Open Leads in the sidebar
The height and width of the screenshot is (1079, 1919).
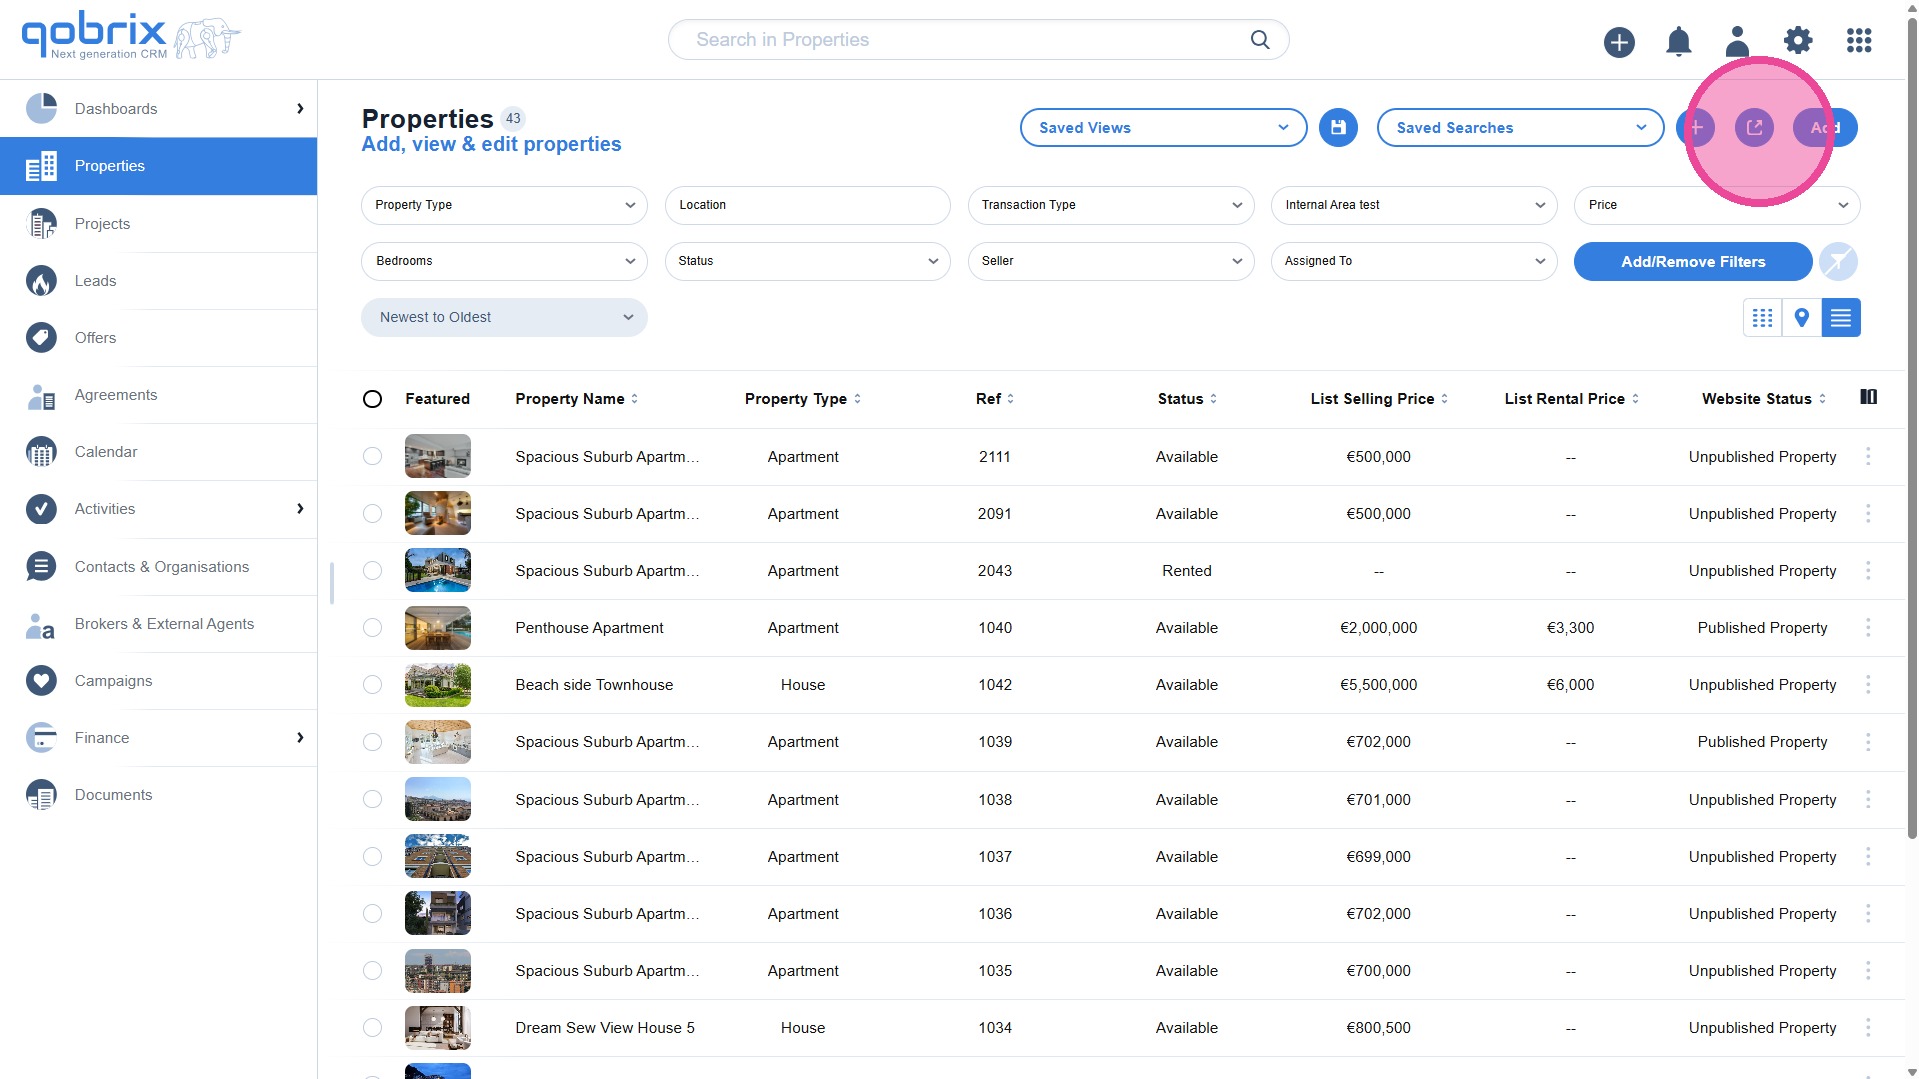click(x=95, y=281)
